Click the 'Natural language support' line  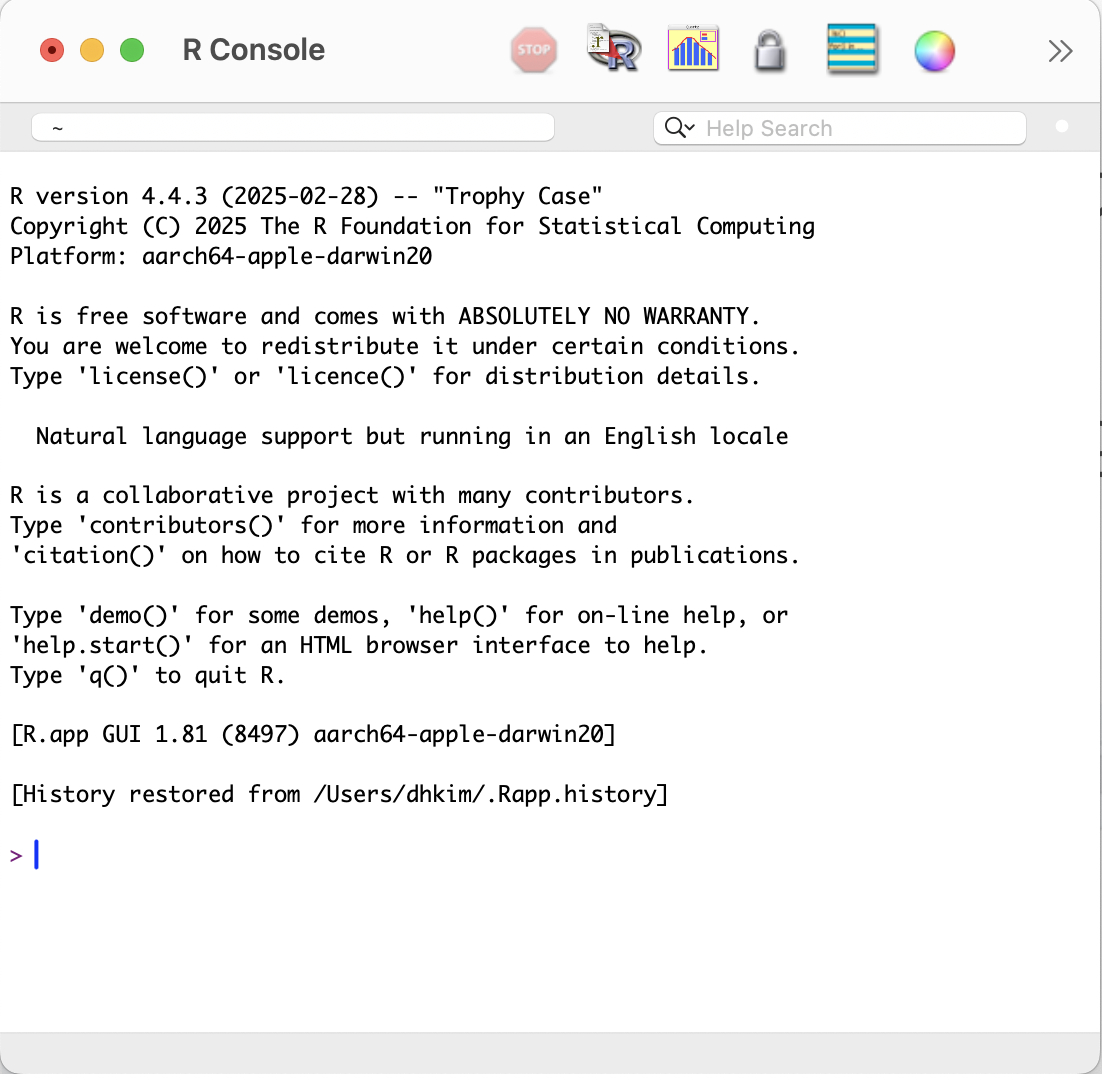tap(412, 436)
